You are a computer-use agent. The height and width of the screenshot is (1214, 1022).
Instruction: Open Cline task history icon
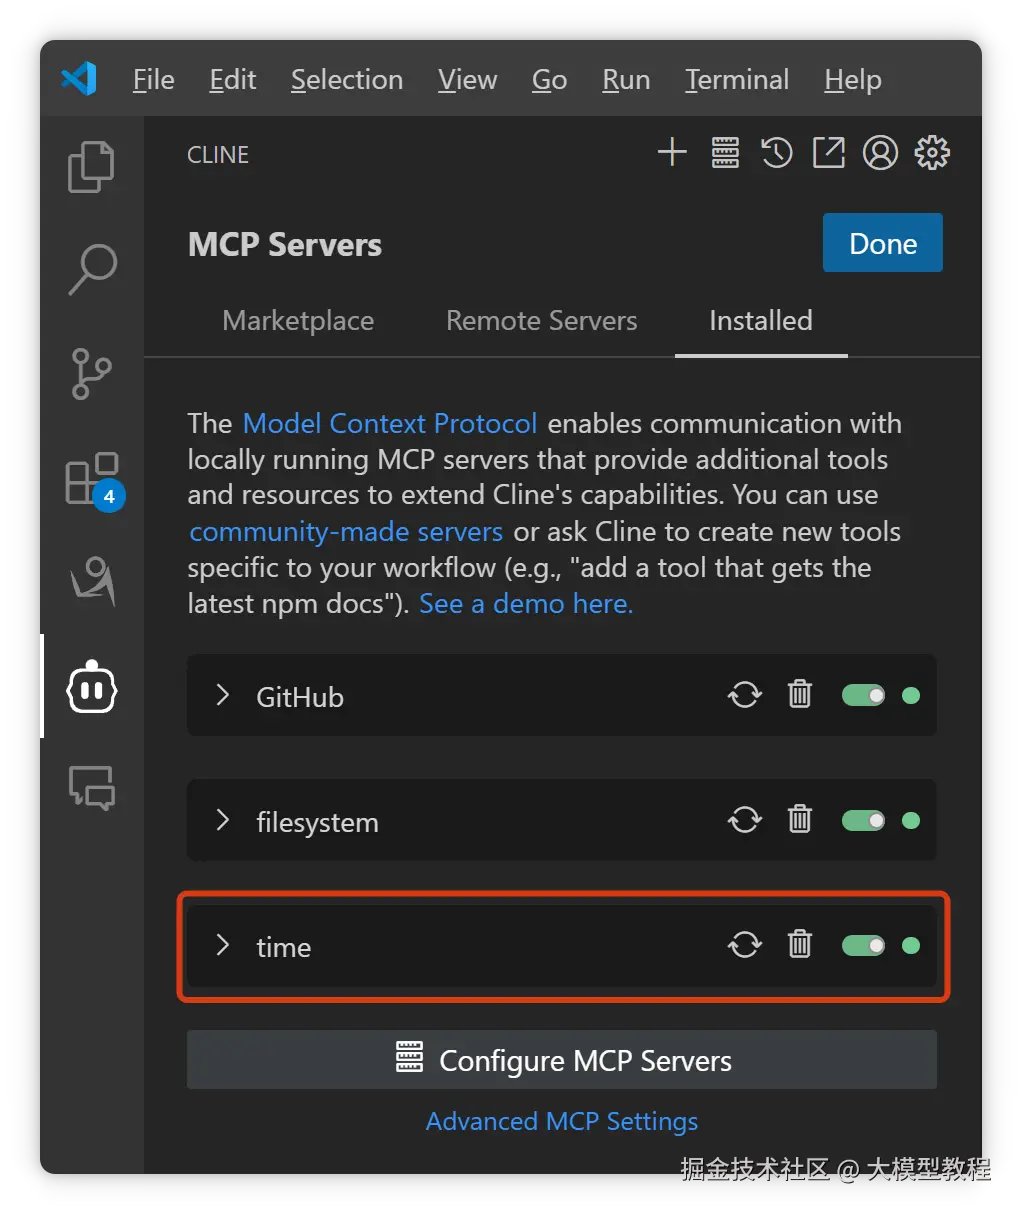(x=777, y=153)
